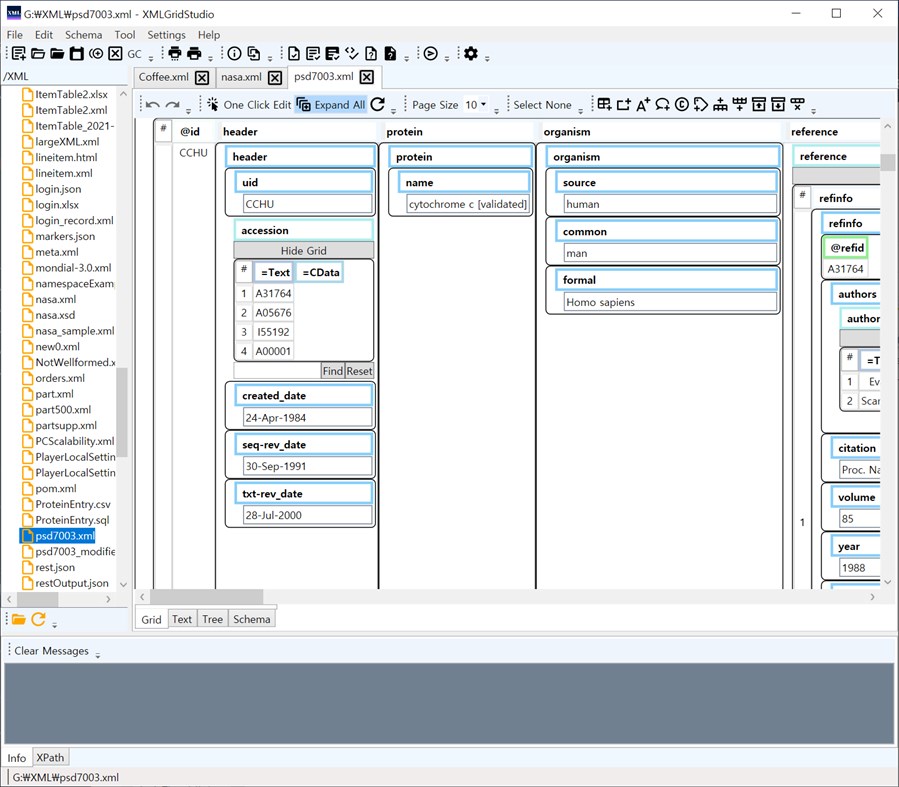899x787 pixels.
Task: Toggle One Click Edit mode
Action: pyautogui.click(x=248, y=105)
